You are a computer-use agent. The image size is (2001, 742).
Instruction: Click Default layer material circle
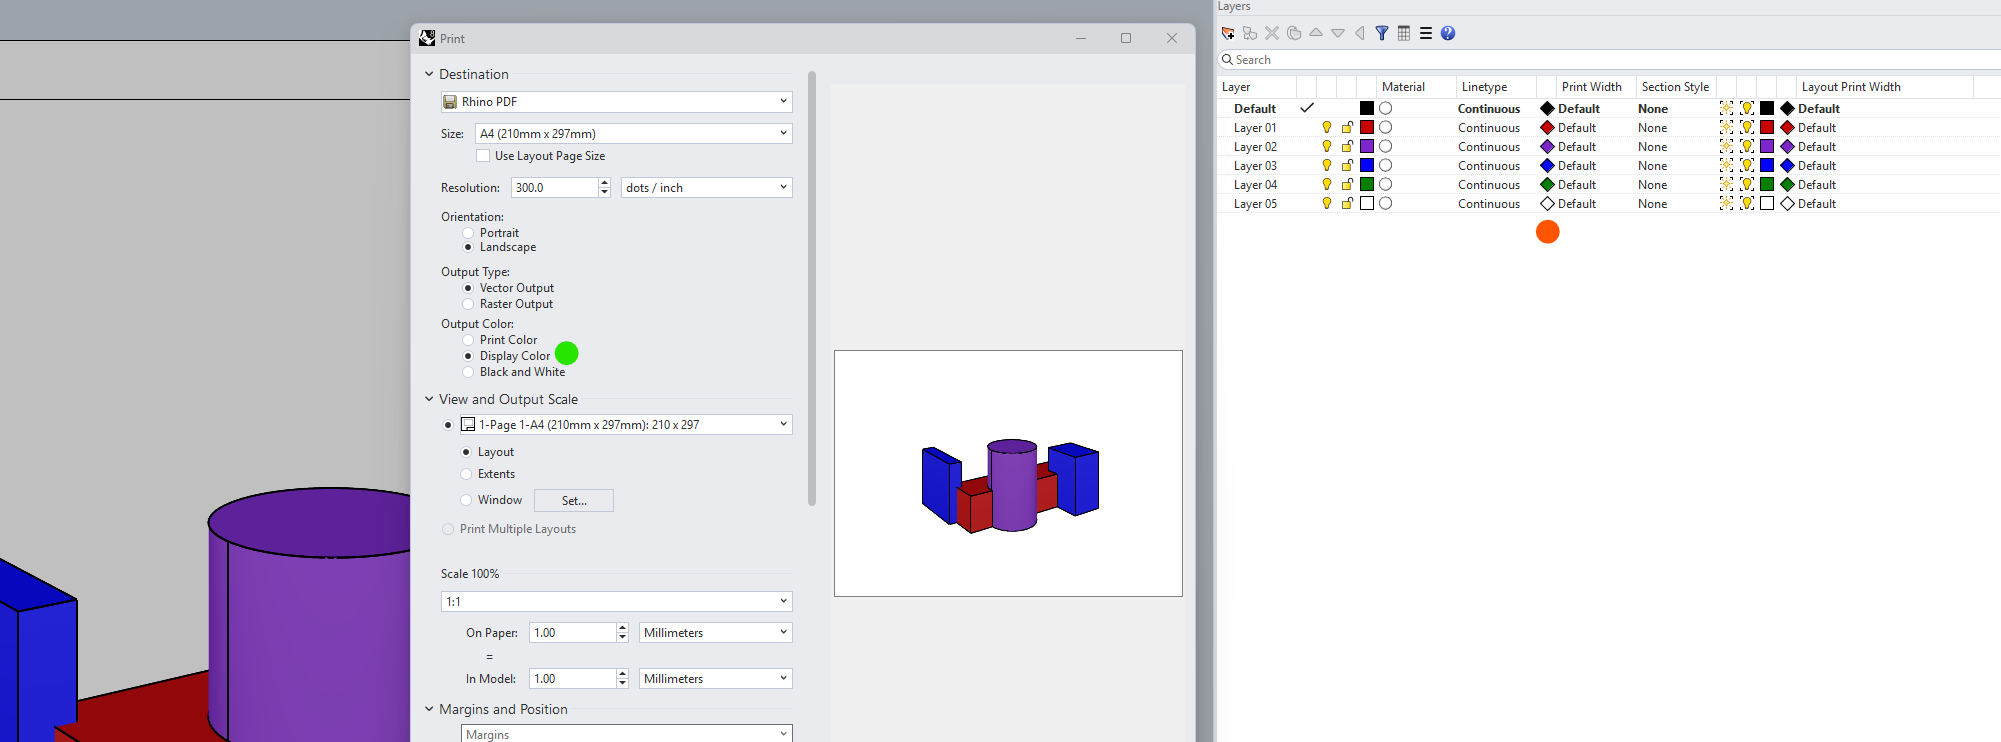(x=1386, y=108)
